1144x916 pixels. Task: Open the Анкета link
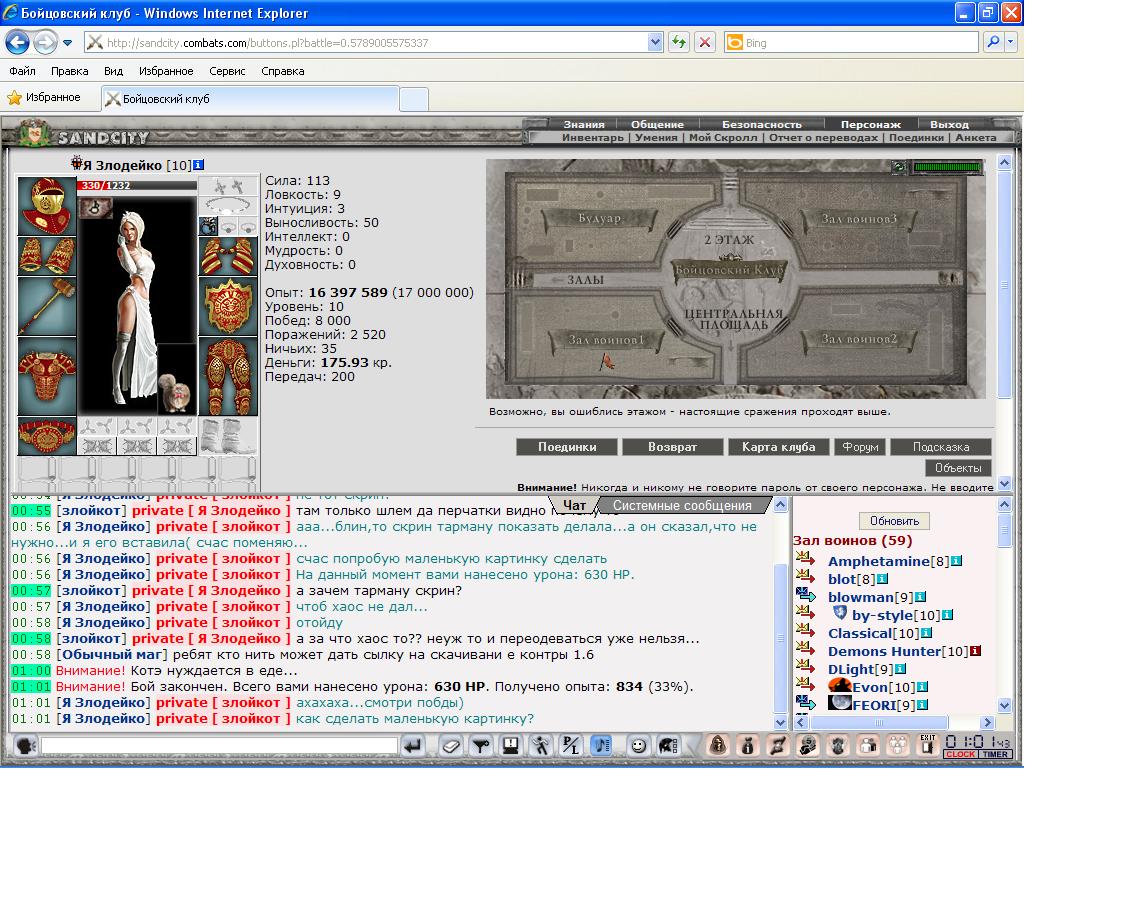point(975,137)
